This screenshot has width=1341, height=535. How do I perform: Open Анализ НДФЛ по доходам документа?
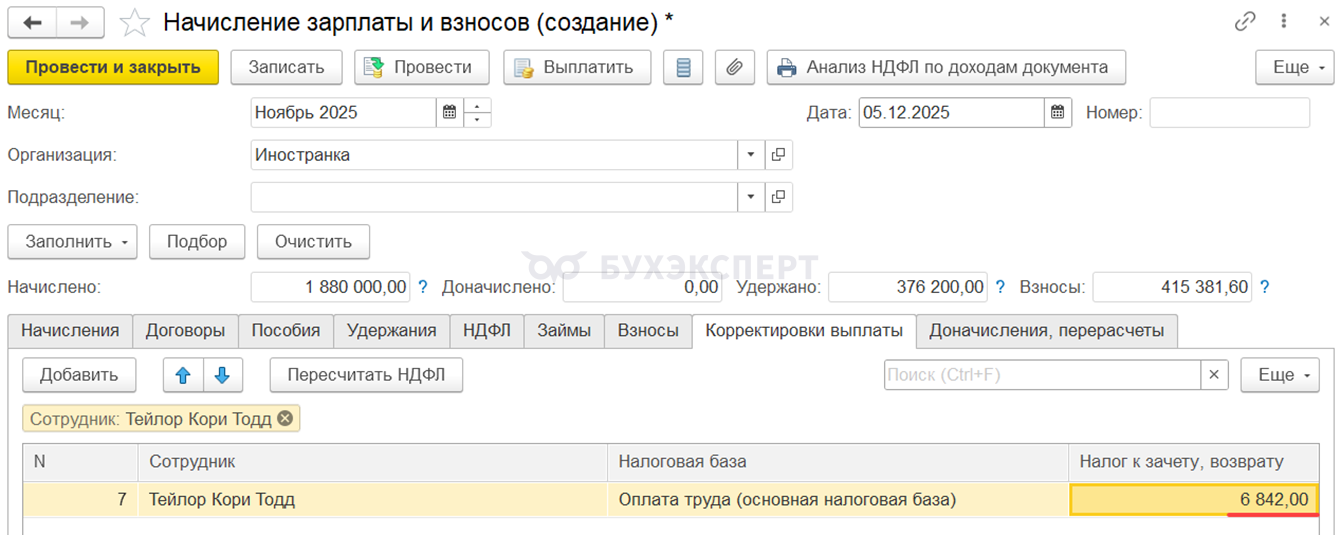tap(946, 67)
